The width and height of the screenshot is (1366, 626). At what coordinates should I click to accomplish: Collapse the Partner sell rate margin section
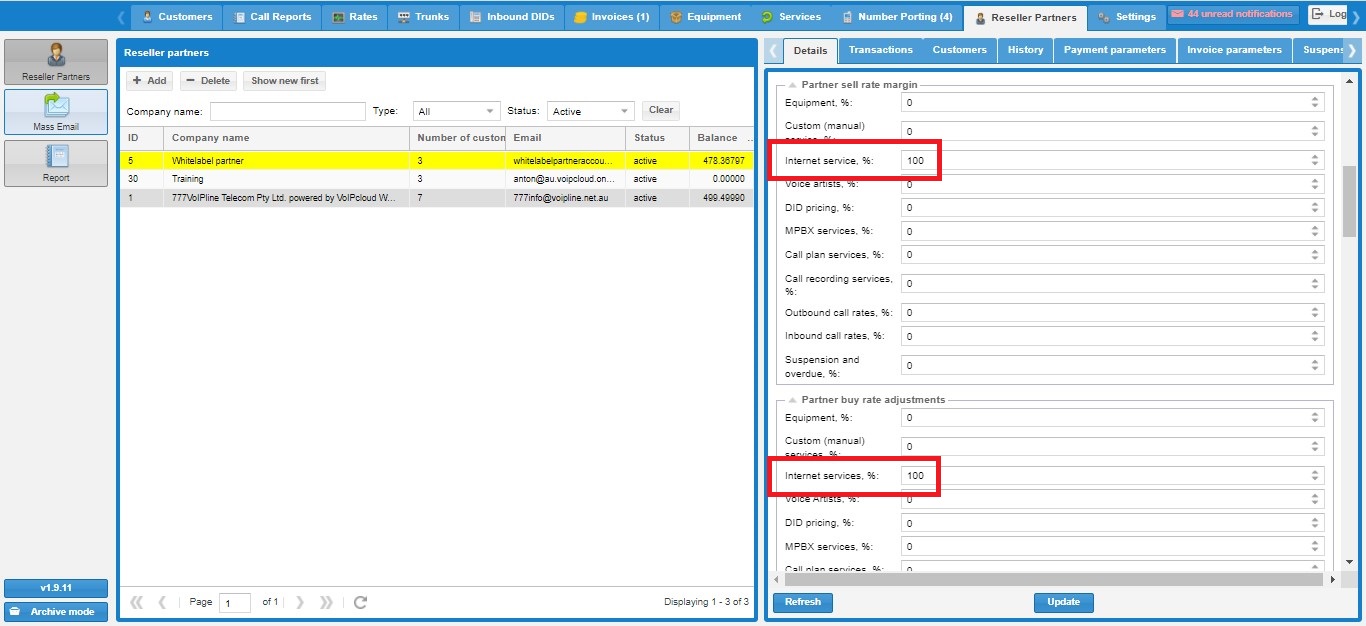coord(793,85)
